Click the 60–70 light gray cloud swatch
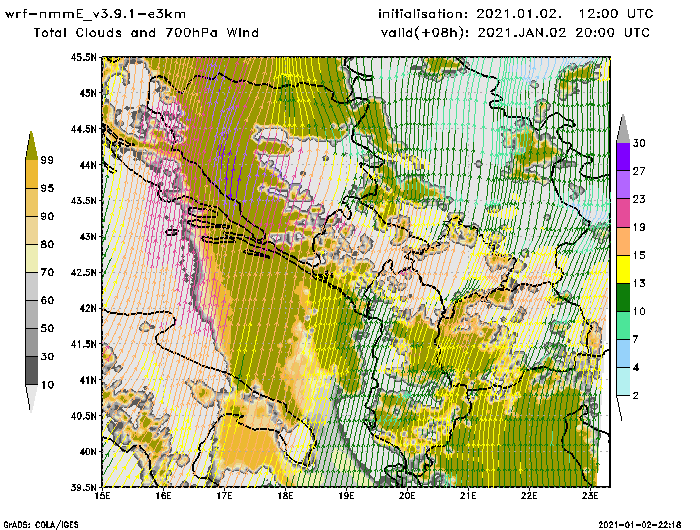 31,286
